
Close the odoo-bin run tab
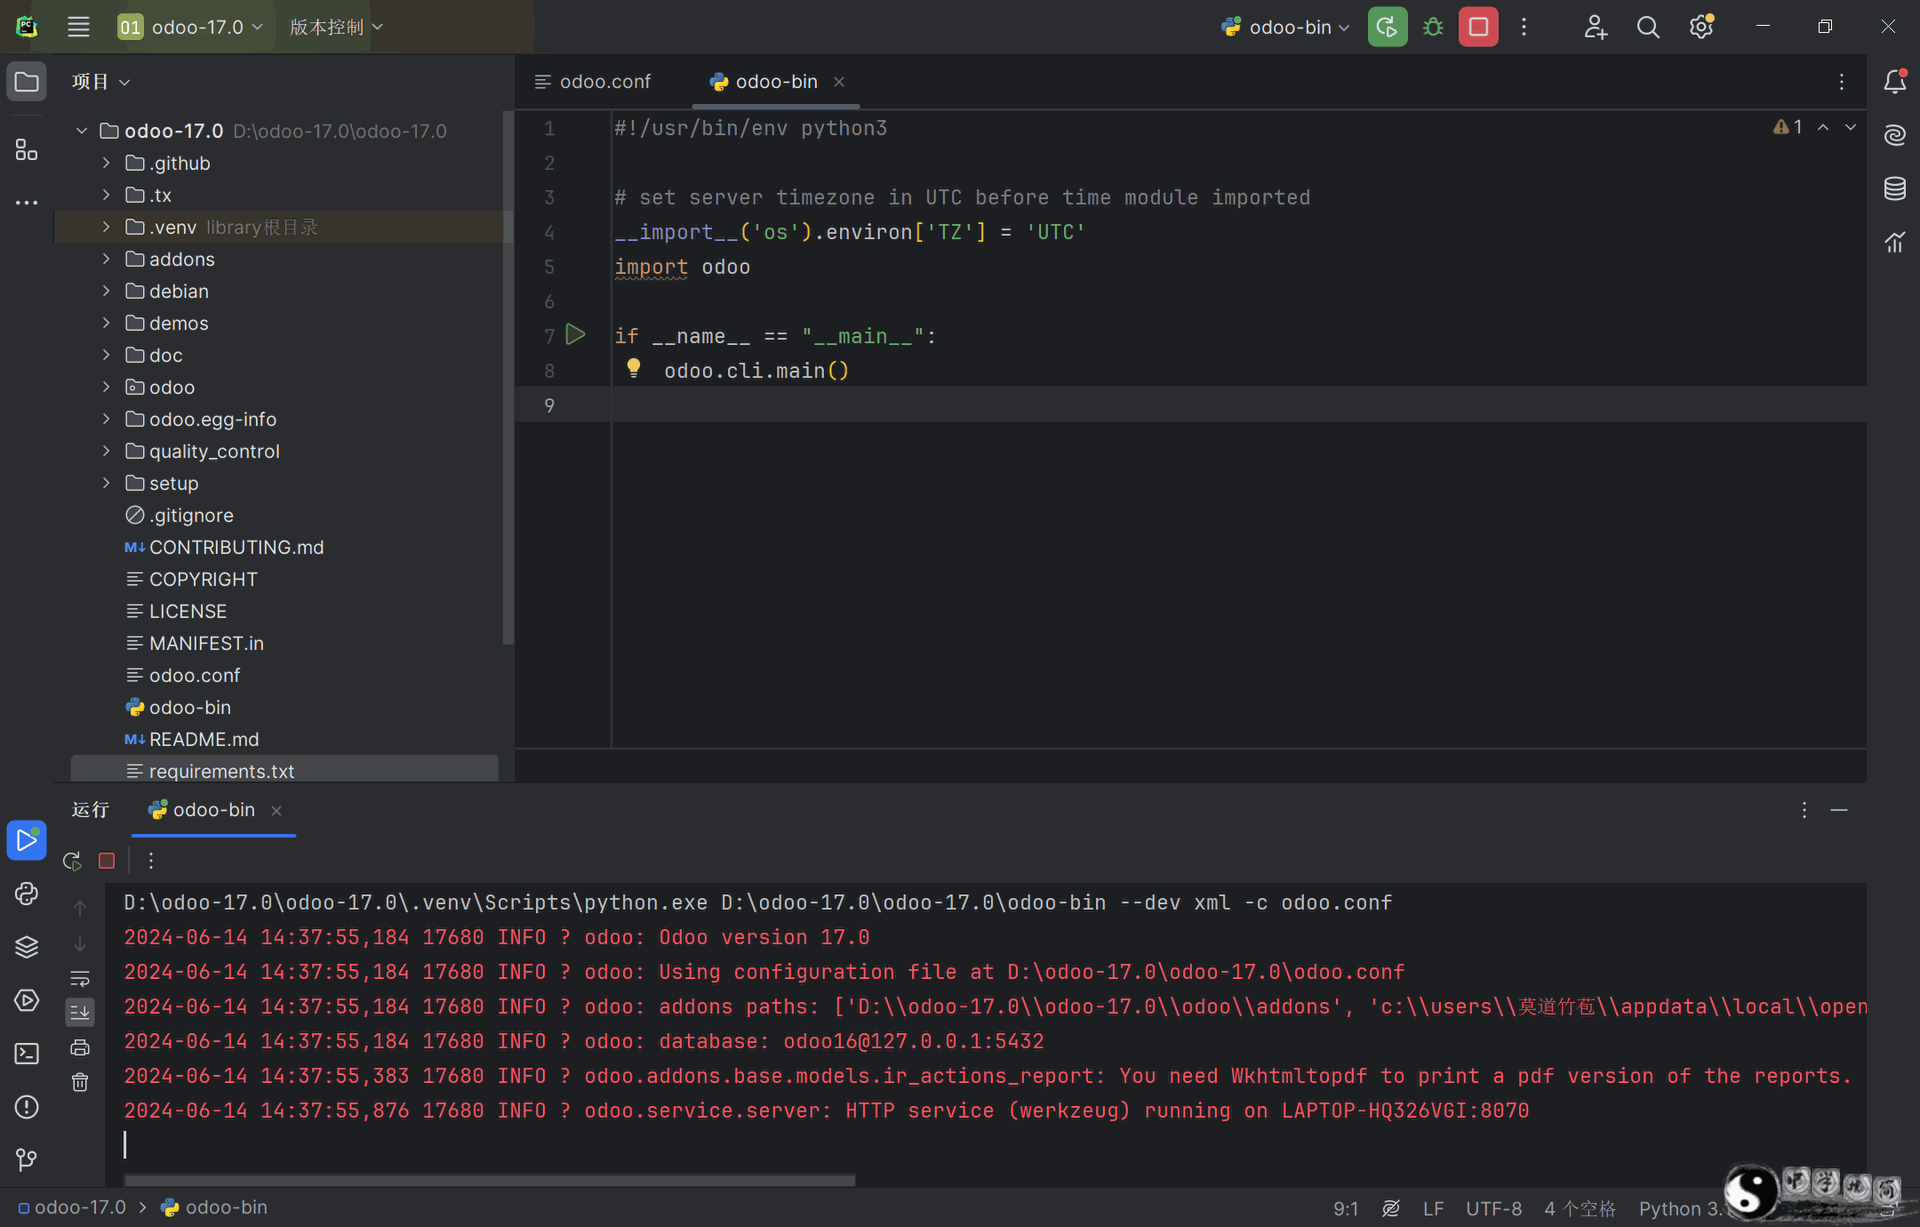pyautogui.click(x=276, y=811)
